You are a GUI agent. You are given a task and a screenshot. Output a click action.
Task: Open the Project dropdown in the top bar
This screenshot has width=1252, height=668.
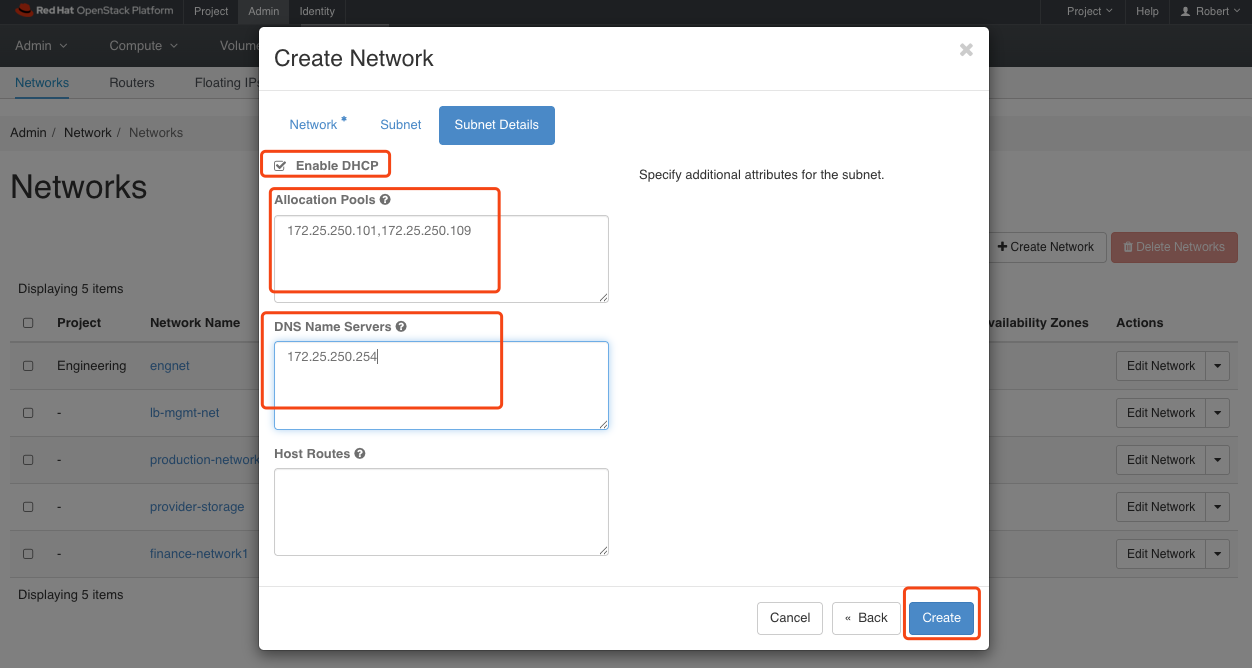point(1088,11)
